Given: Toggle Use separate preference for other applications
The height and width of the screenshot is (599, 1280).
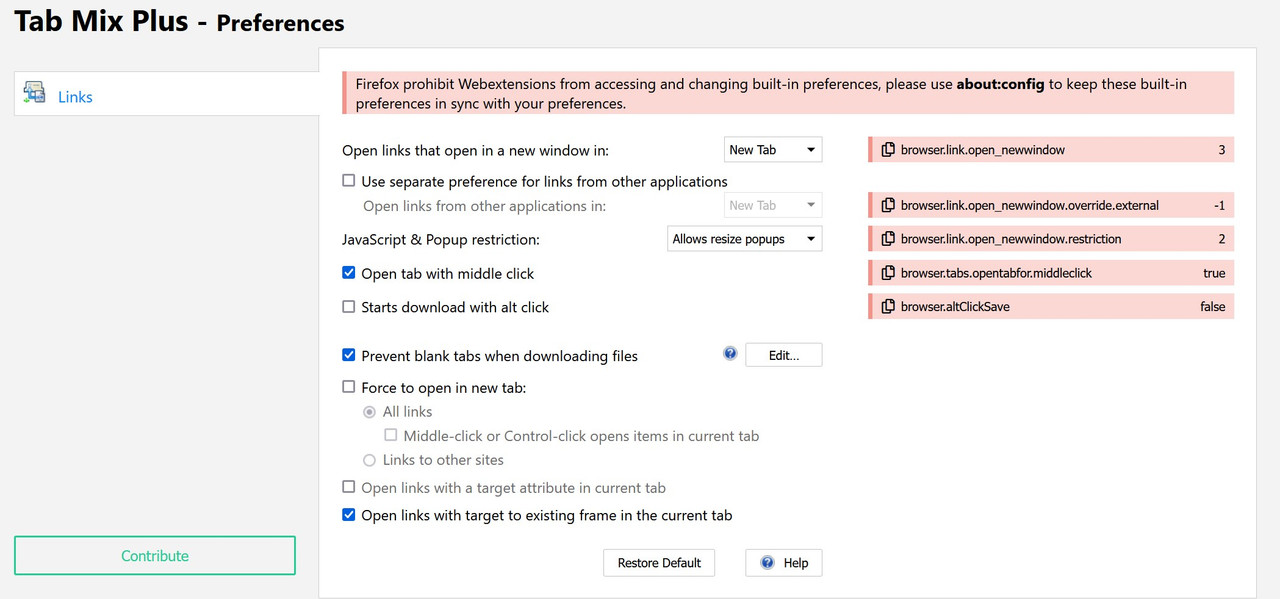Looking at the screenshot, I should pos(349,181).
